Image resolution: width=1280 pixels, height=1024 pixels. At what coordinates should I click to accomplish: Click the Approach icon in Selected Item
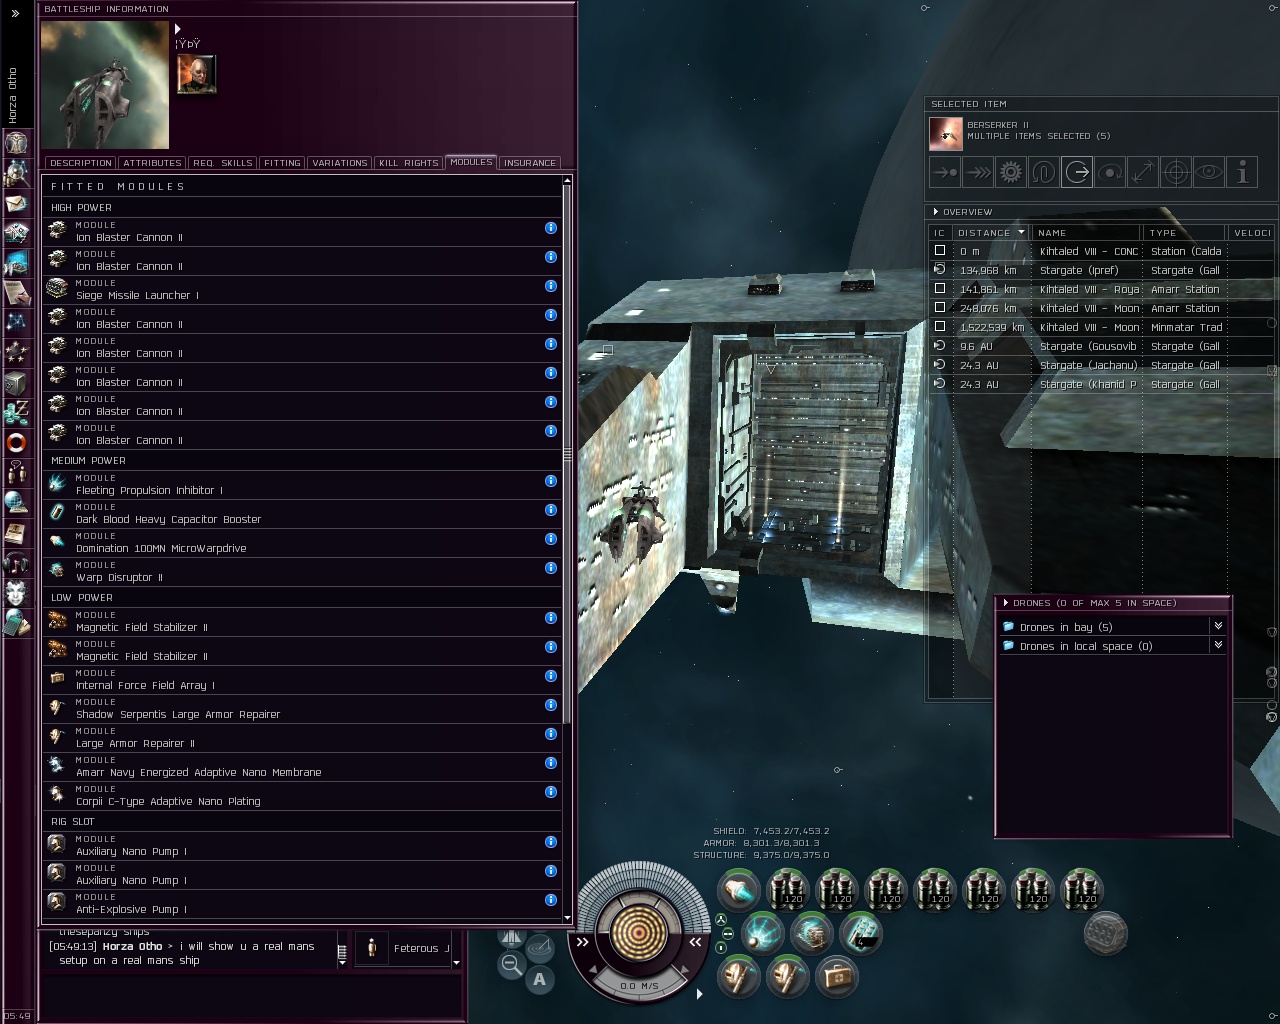point(945,172)
